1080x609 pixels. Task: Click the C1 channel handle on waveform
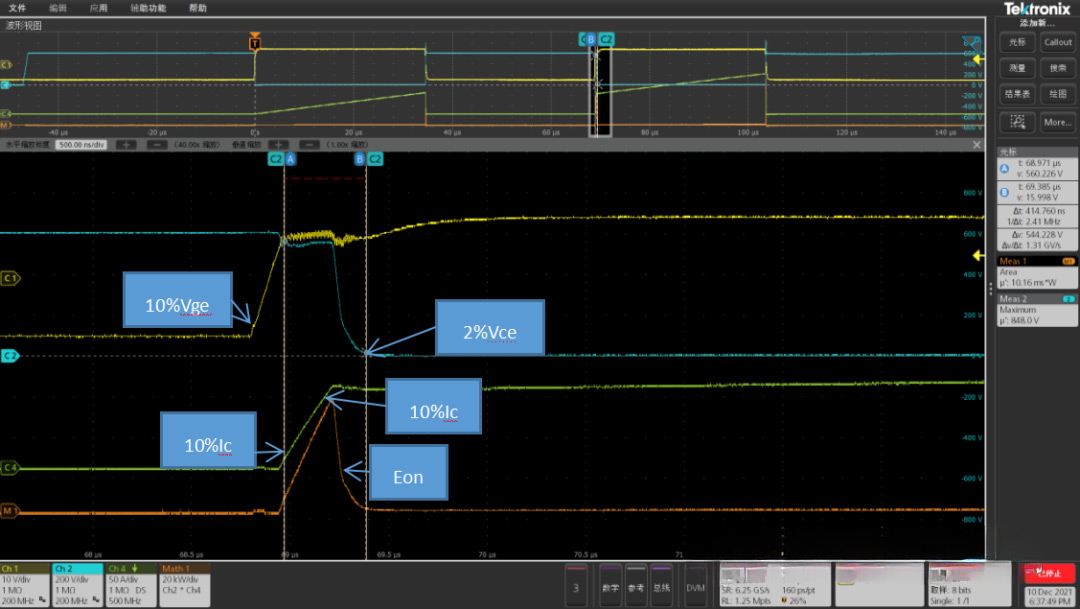point(11,278)
